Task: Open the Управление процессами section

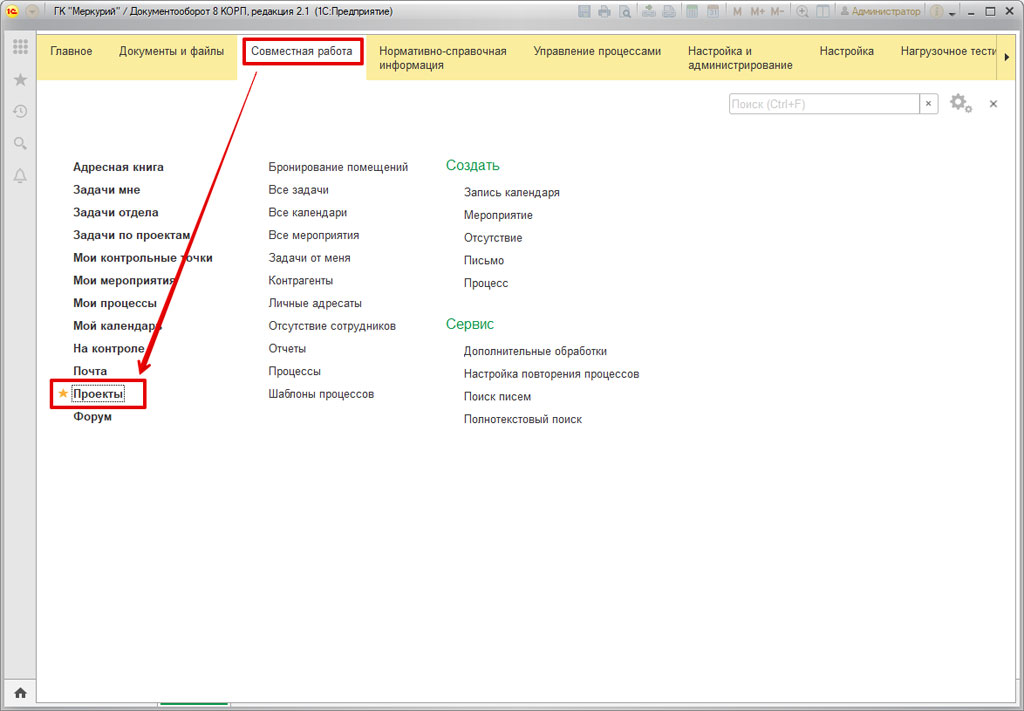Action: pyautogui.click(x=597, y=51)
